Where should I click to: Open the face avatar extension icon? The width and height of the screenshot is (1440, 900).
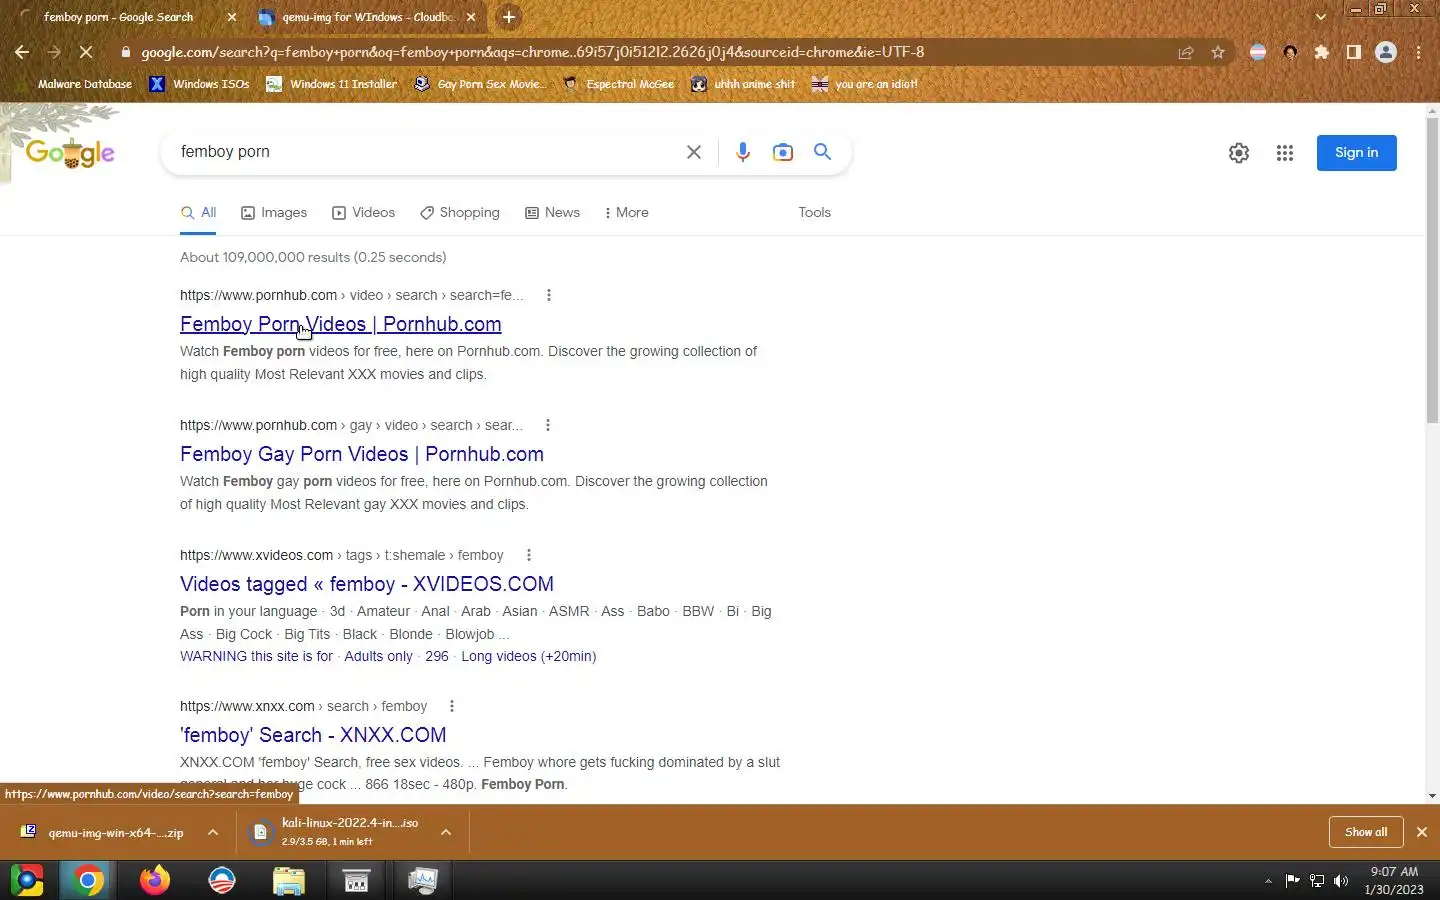(1290, 52)
